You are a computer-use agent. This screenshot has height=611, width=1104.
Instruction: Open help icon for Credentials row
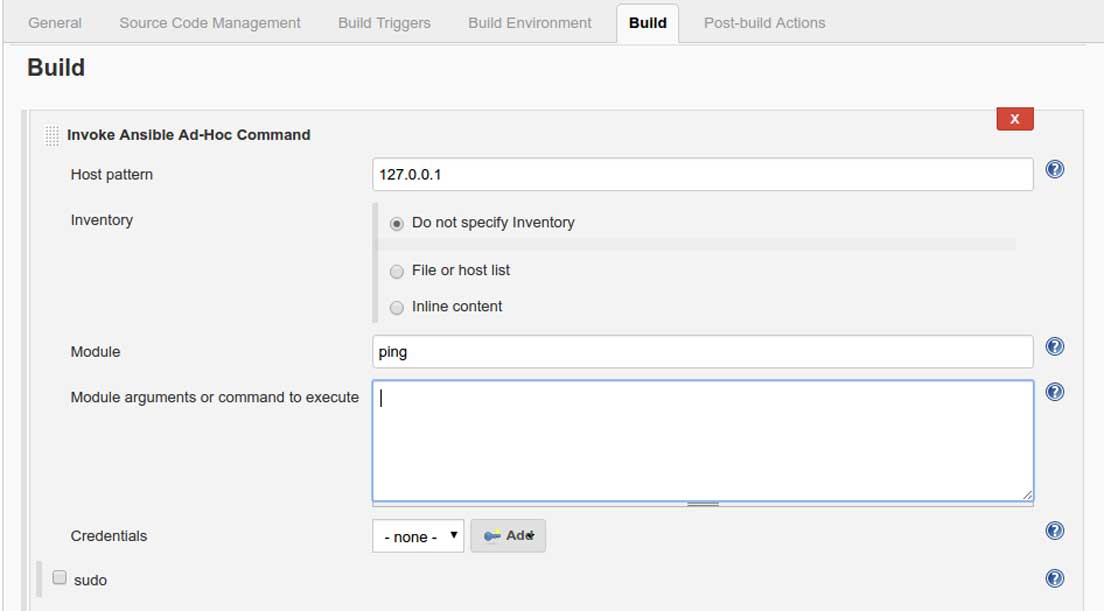point(1054,531)
